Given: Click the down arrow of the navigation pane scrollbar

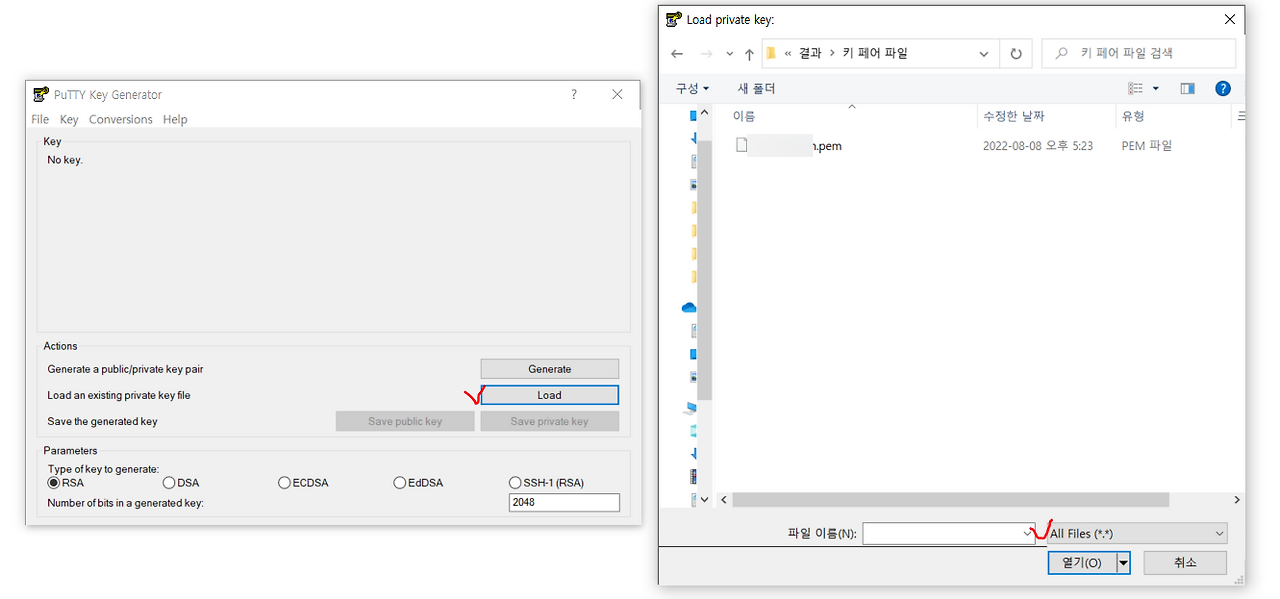Looking at the screenshot, I should pos(705,499).
